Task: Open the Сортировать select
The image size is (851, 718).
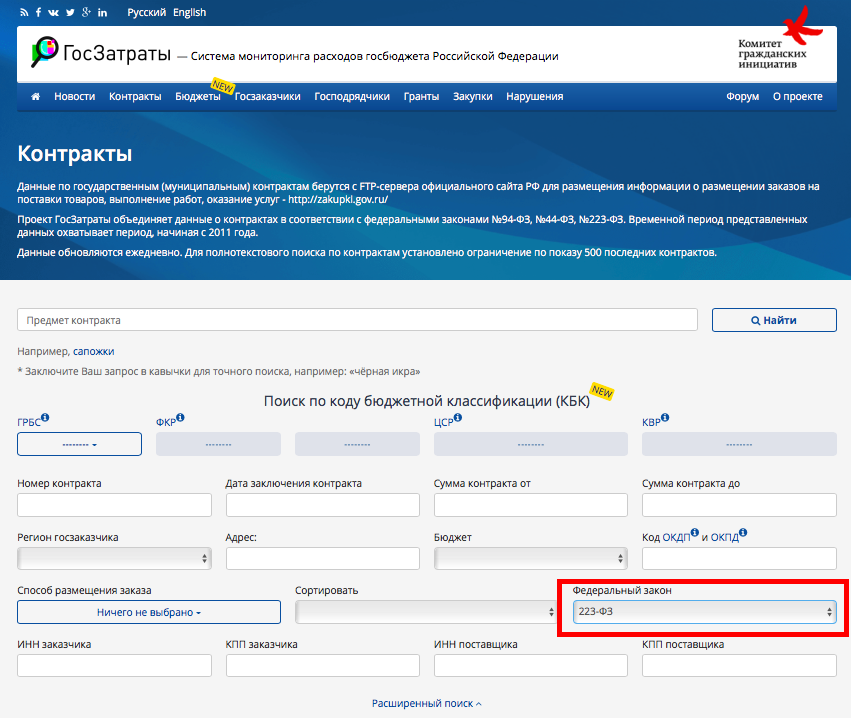Action: [426, 612]
